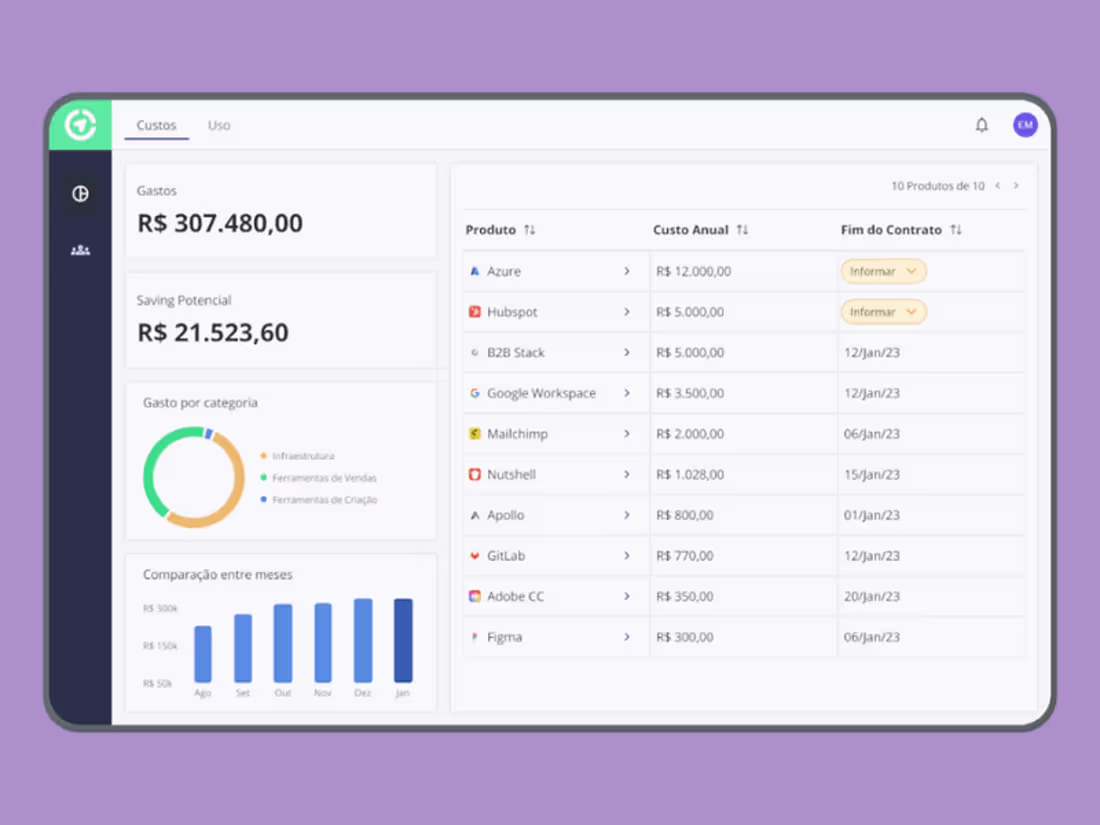Viewport: 1100px width, 825px height.
Task: Expand the Adobe CC row chevron
Action: (626, 596)
